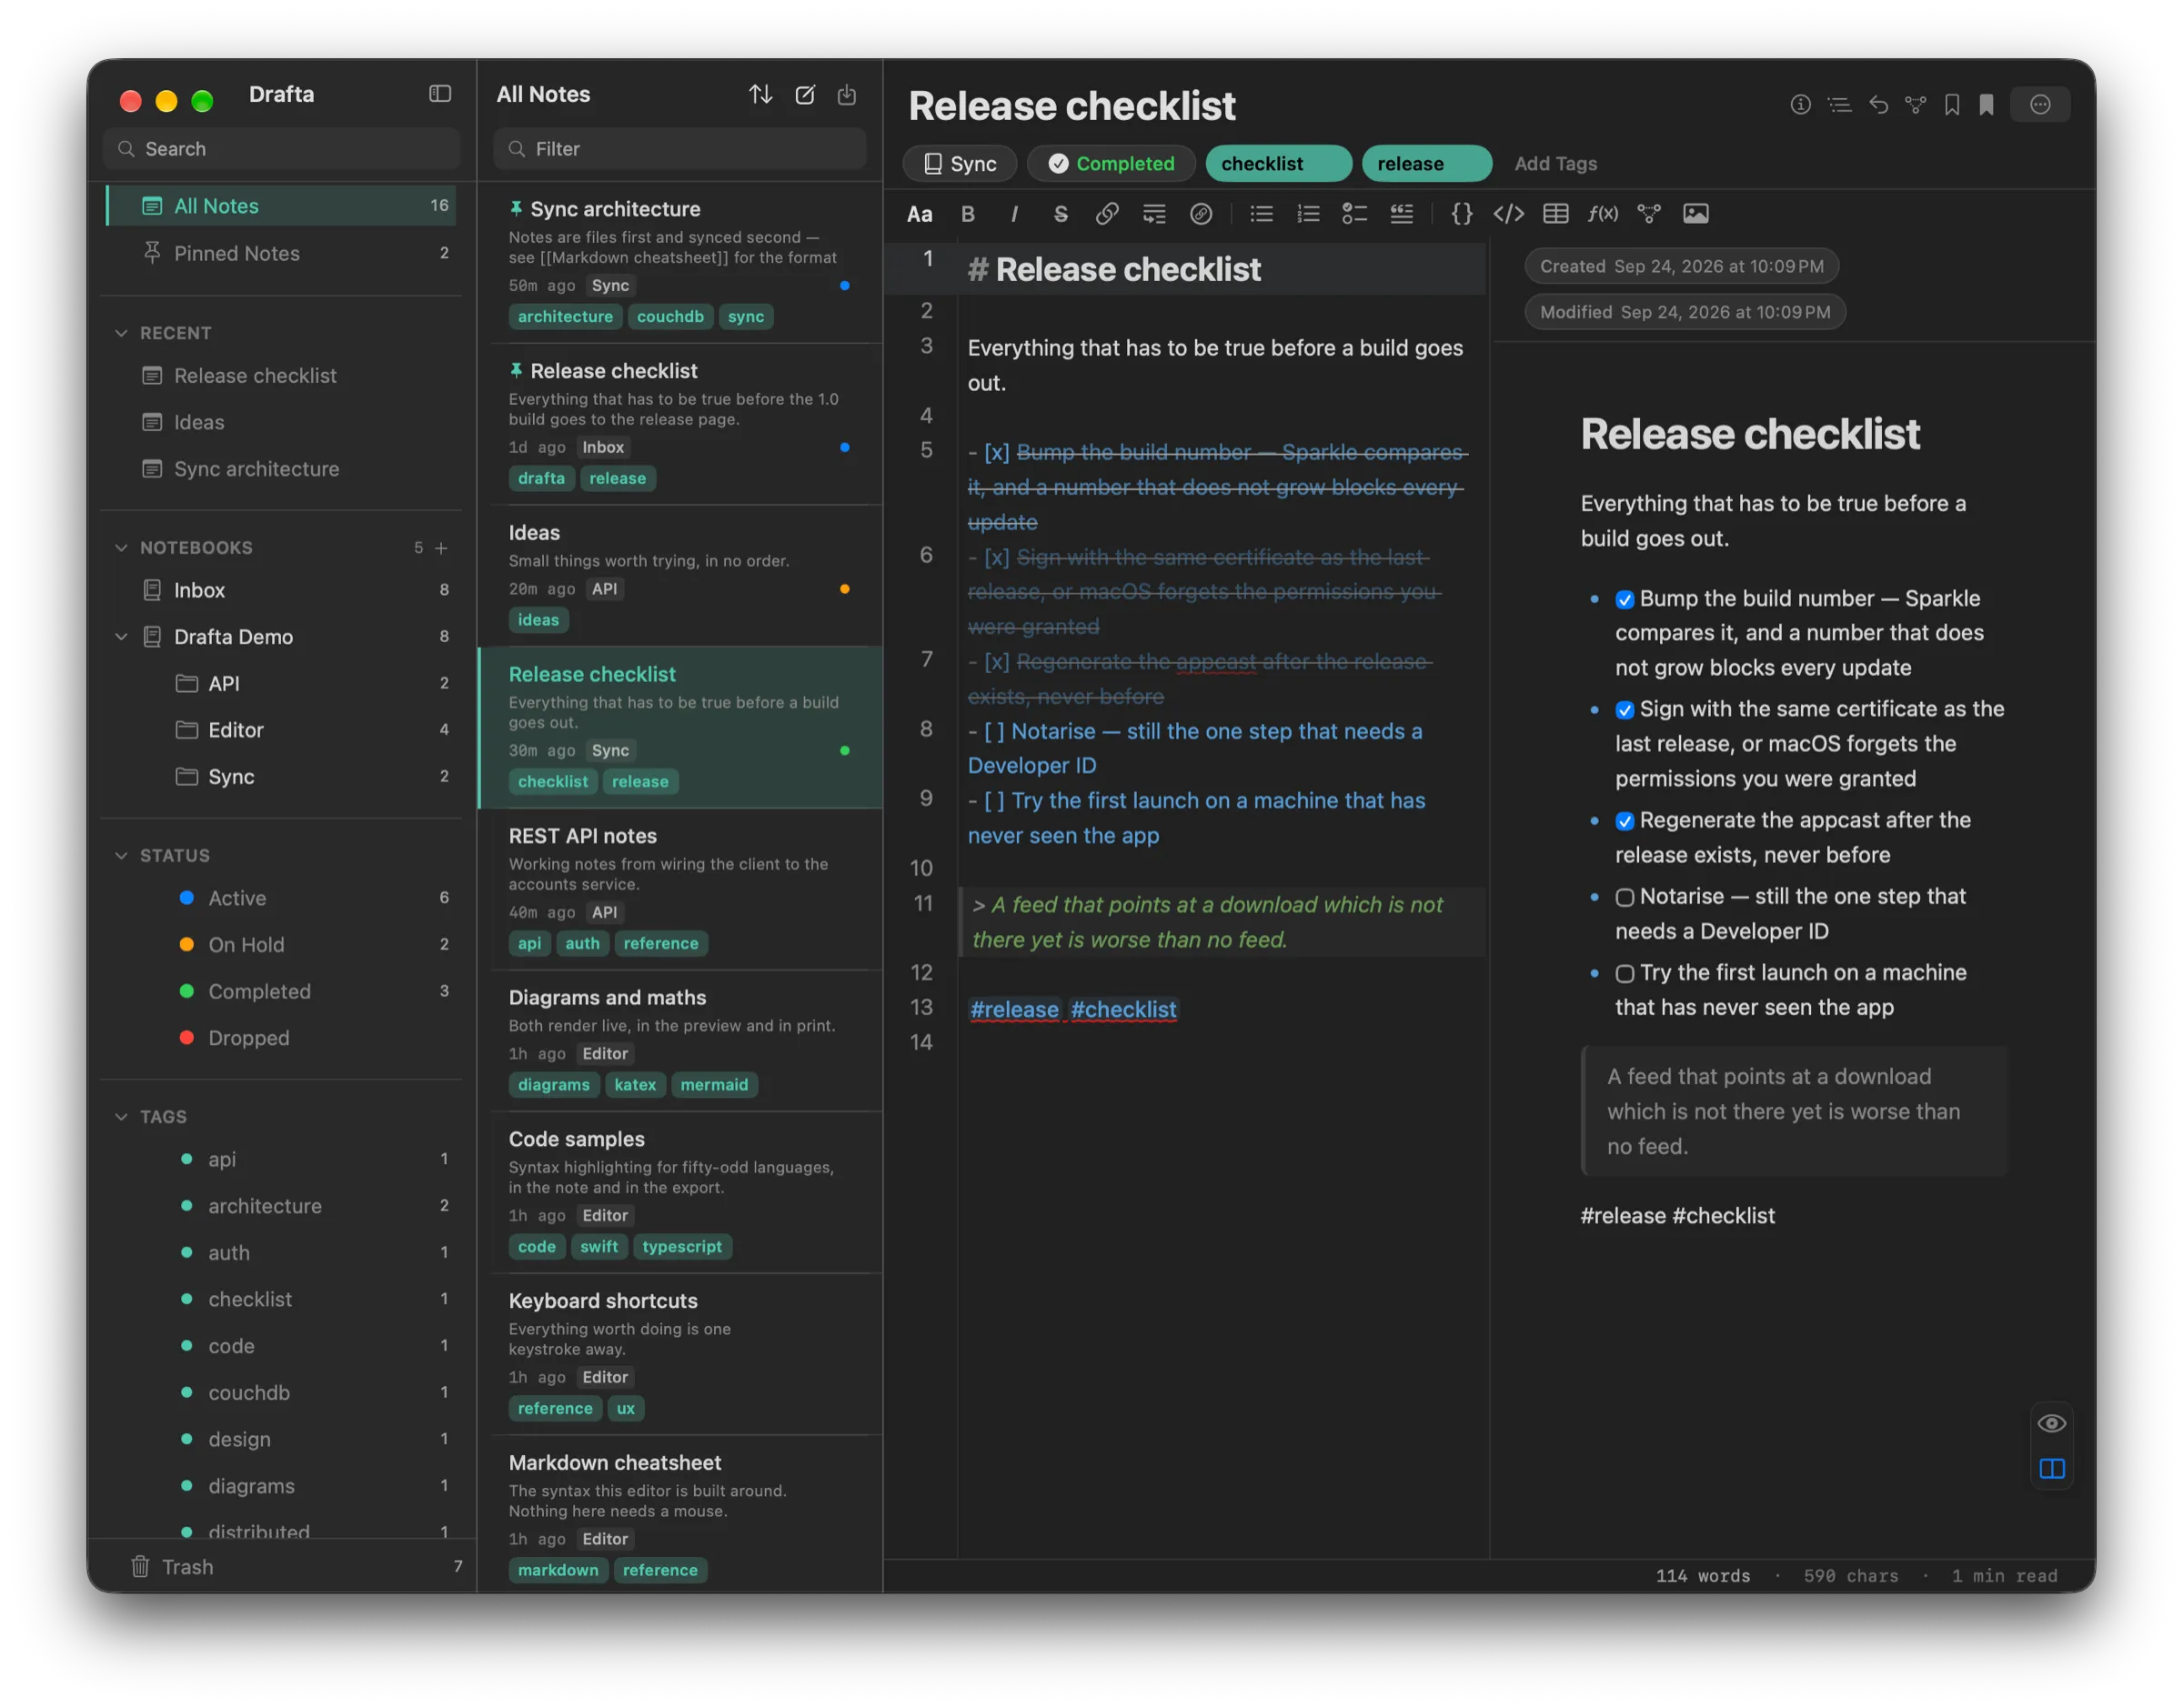
Task: Click the checklist tag pill in header
Action: [1278, 164]
